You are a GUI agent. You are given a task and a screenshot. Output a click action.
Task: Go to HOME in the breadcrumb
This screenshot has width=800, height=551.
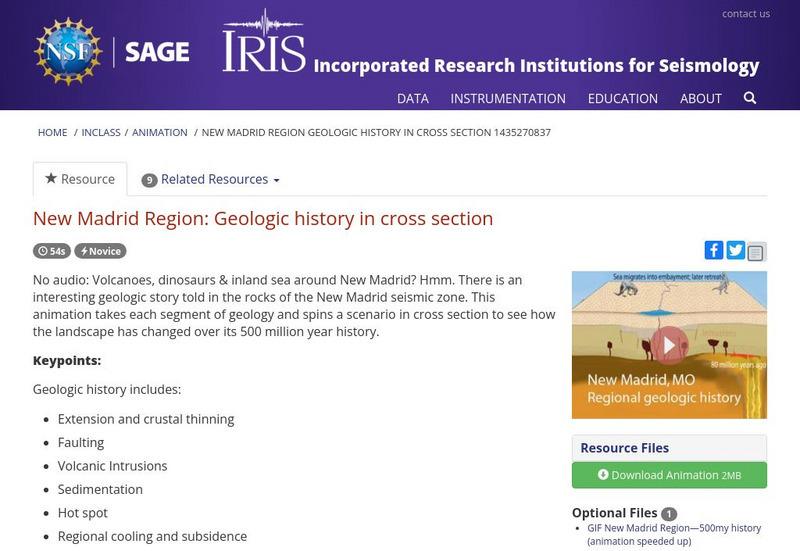pos(53,132)
